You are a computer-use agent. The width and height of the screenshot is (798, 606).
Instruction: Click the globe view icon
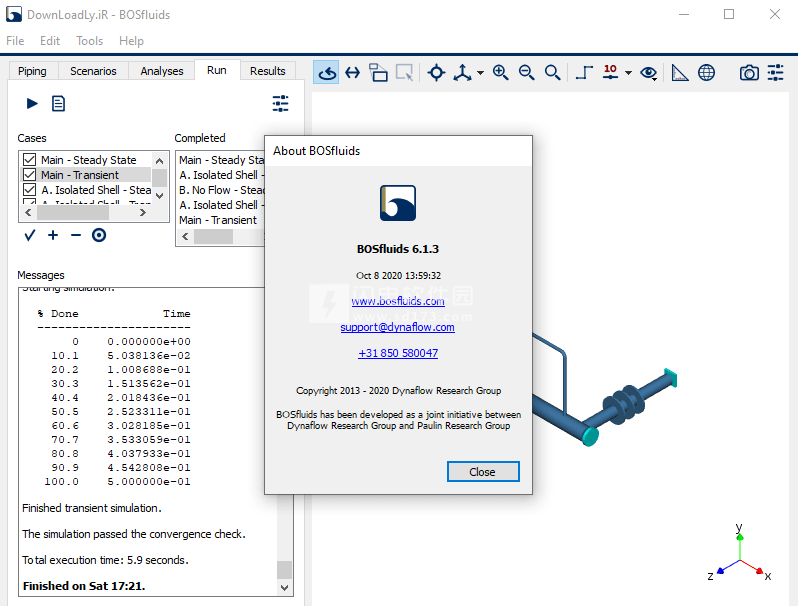[706, 73]
